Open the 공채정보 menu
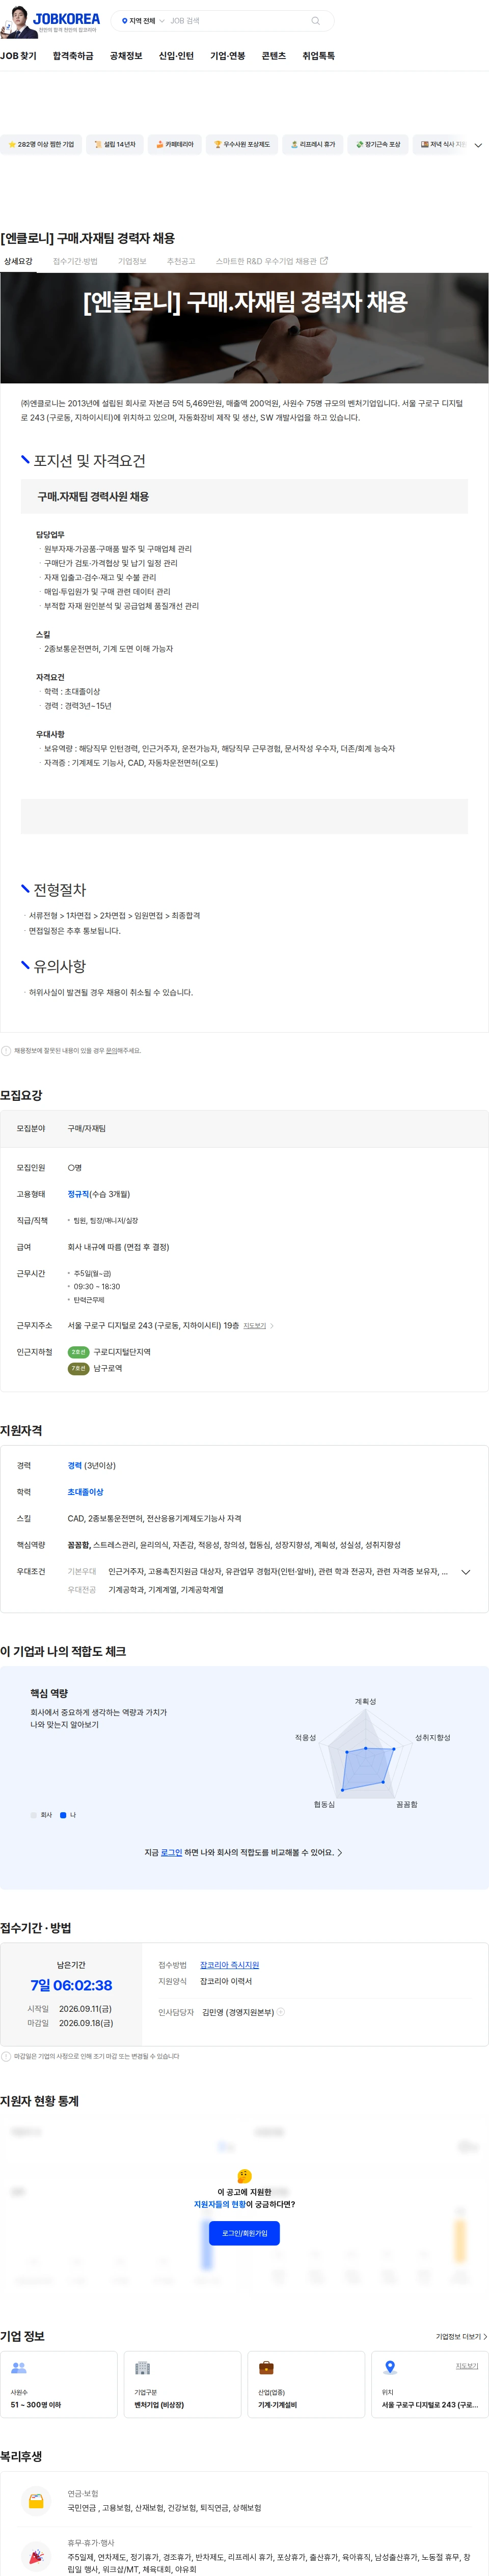489x2576 pixels. click(126, 56)
